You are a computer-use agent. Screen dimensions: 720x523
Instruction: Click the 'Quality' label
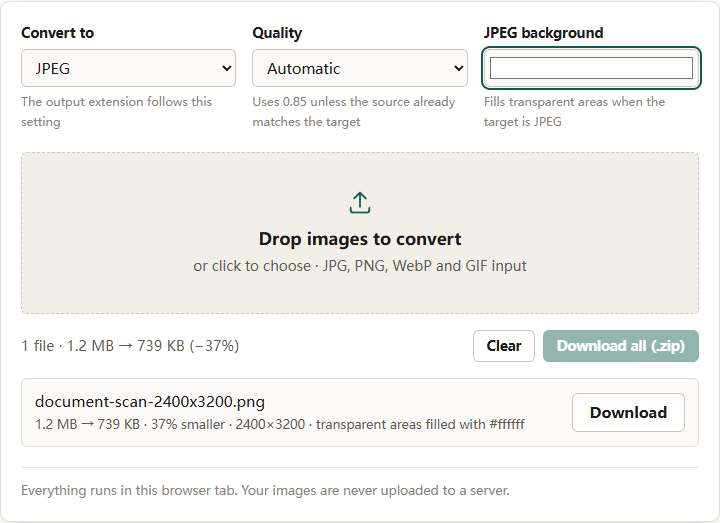(x=277, y=33)
